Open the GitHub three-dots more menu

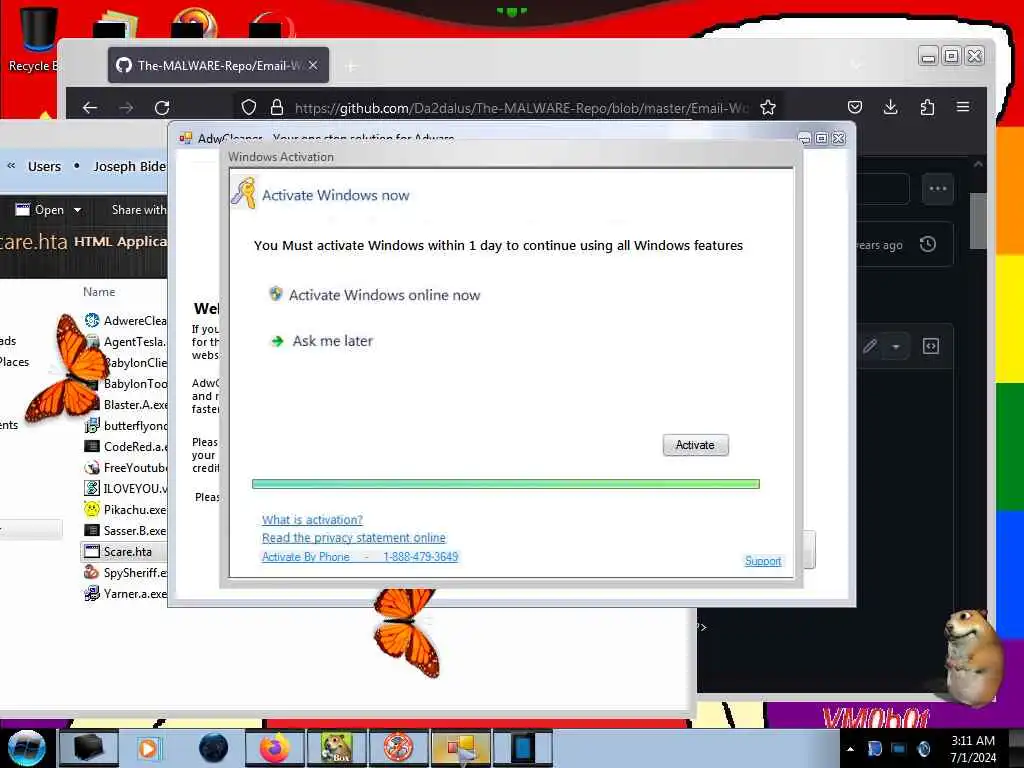point(938,189)
